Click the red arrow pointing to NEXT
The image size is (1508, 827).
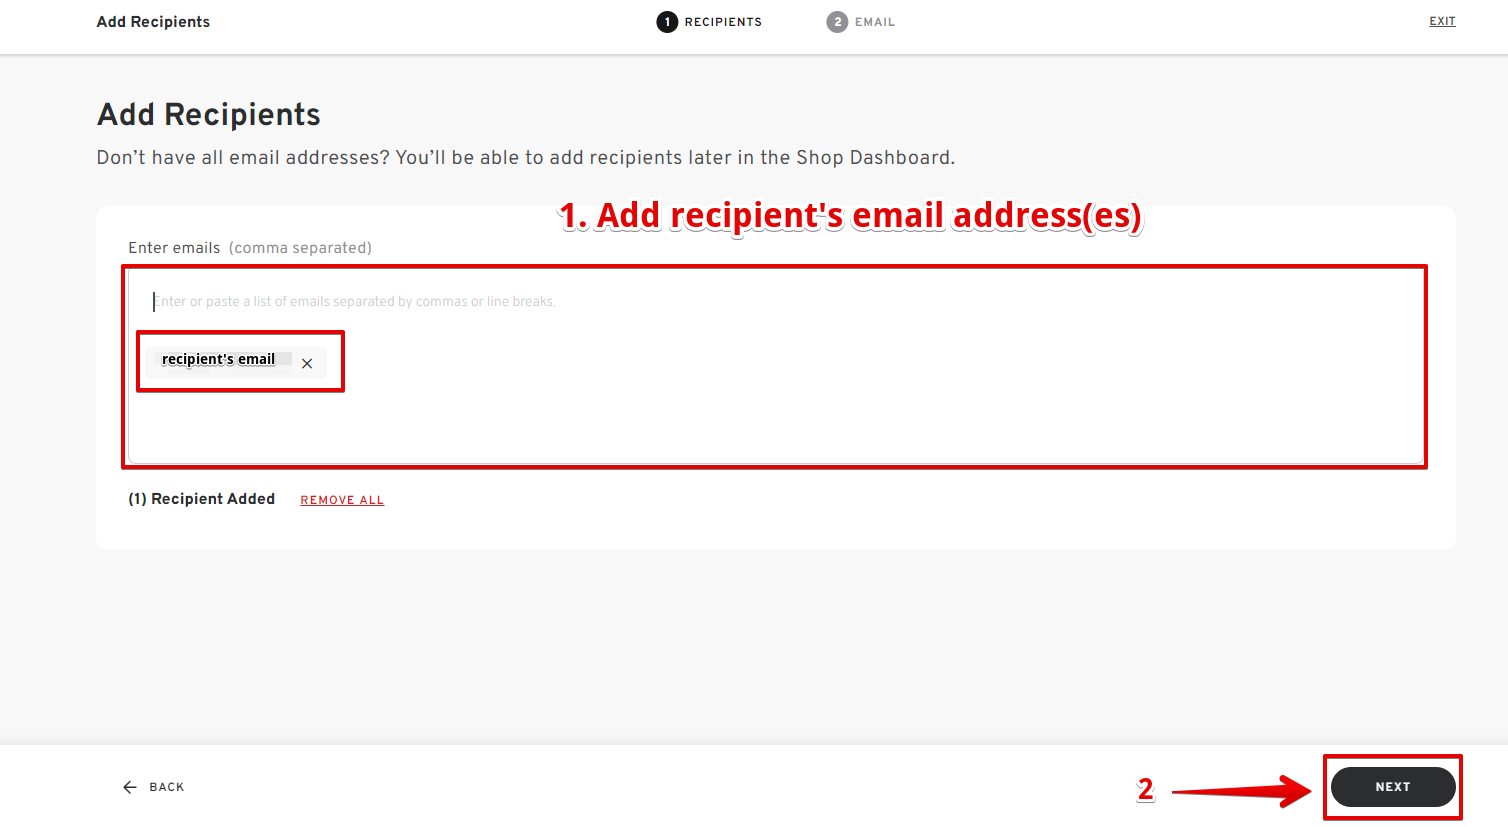click(x=1242, y=791)
